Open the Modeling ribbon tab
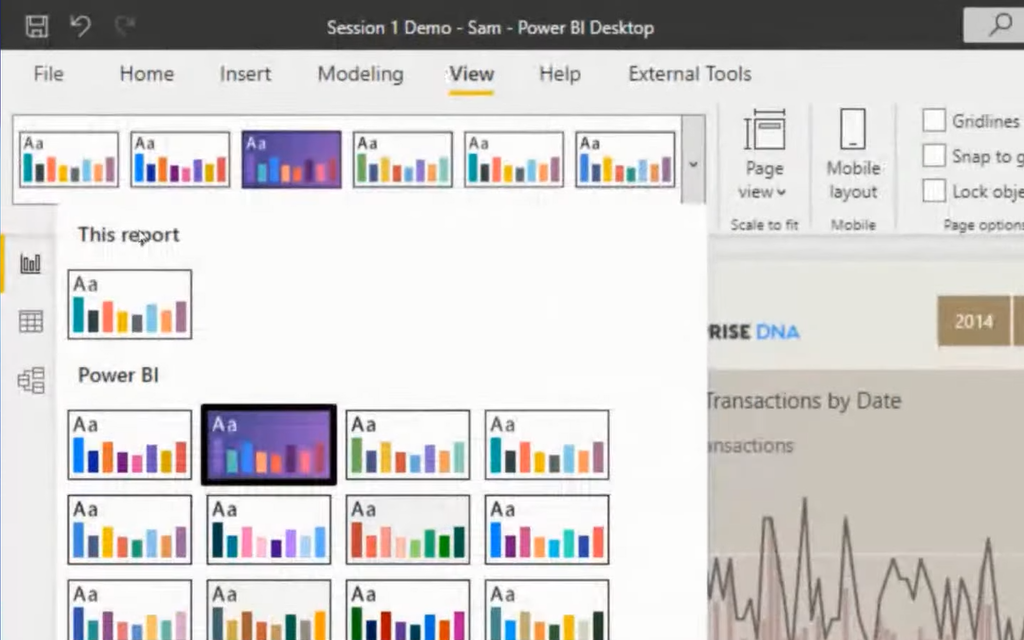This screenshot has height=640, width=1024. tap(360, 74)
